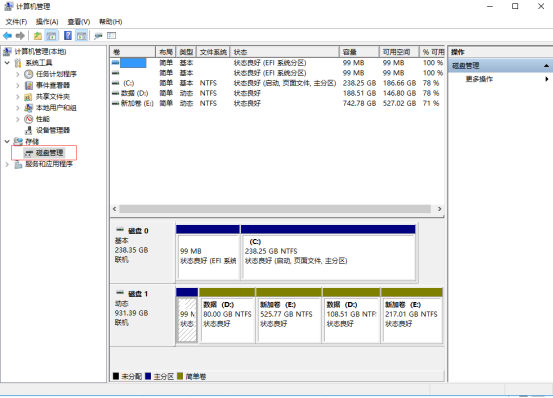Open the 查看(V) menu

[79, 22]
